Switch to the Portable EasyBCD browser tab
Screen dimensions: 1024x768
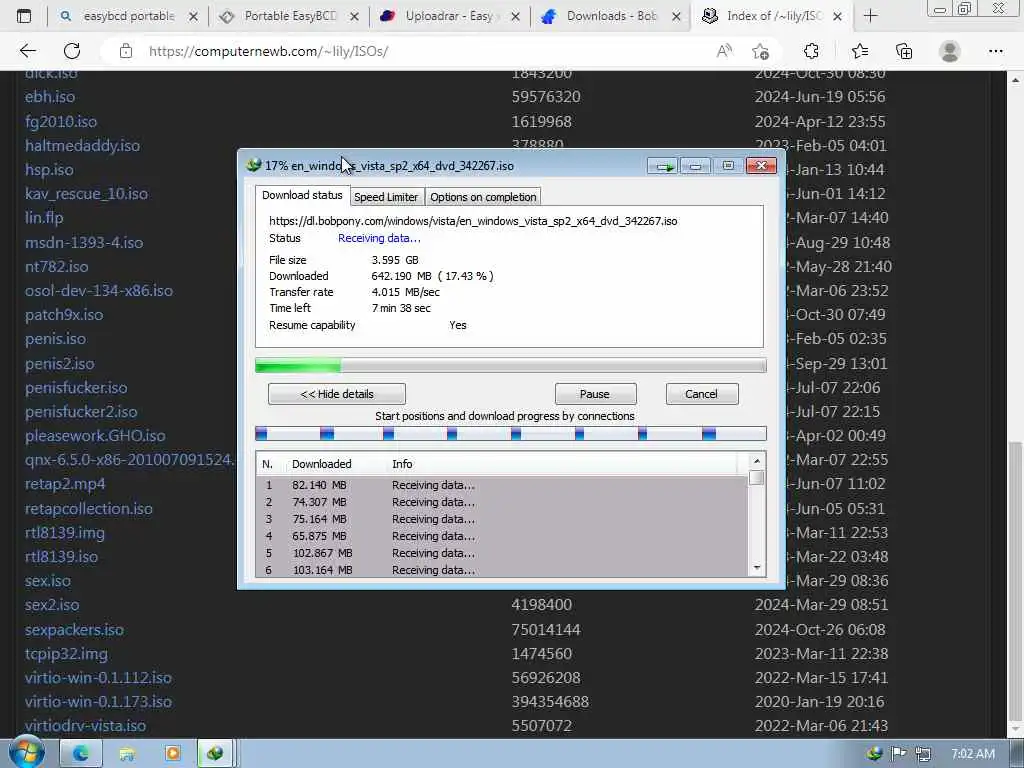point(289,16)
